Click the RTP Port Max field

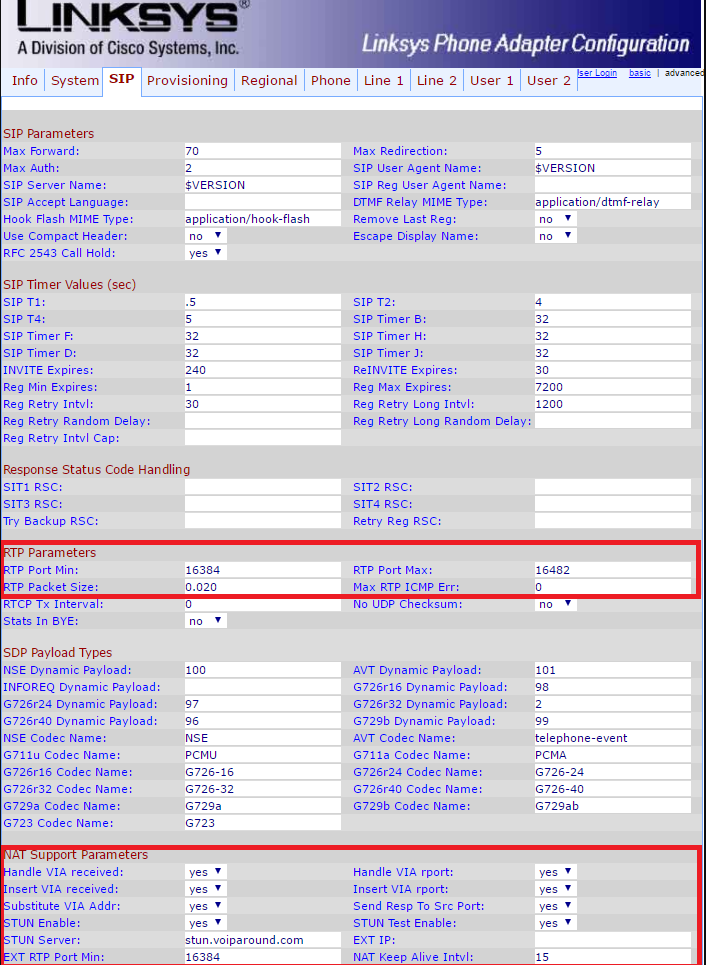[x=613, y=570]
